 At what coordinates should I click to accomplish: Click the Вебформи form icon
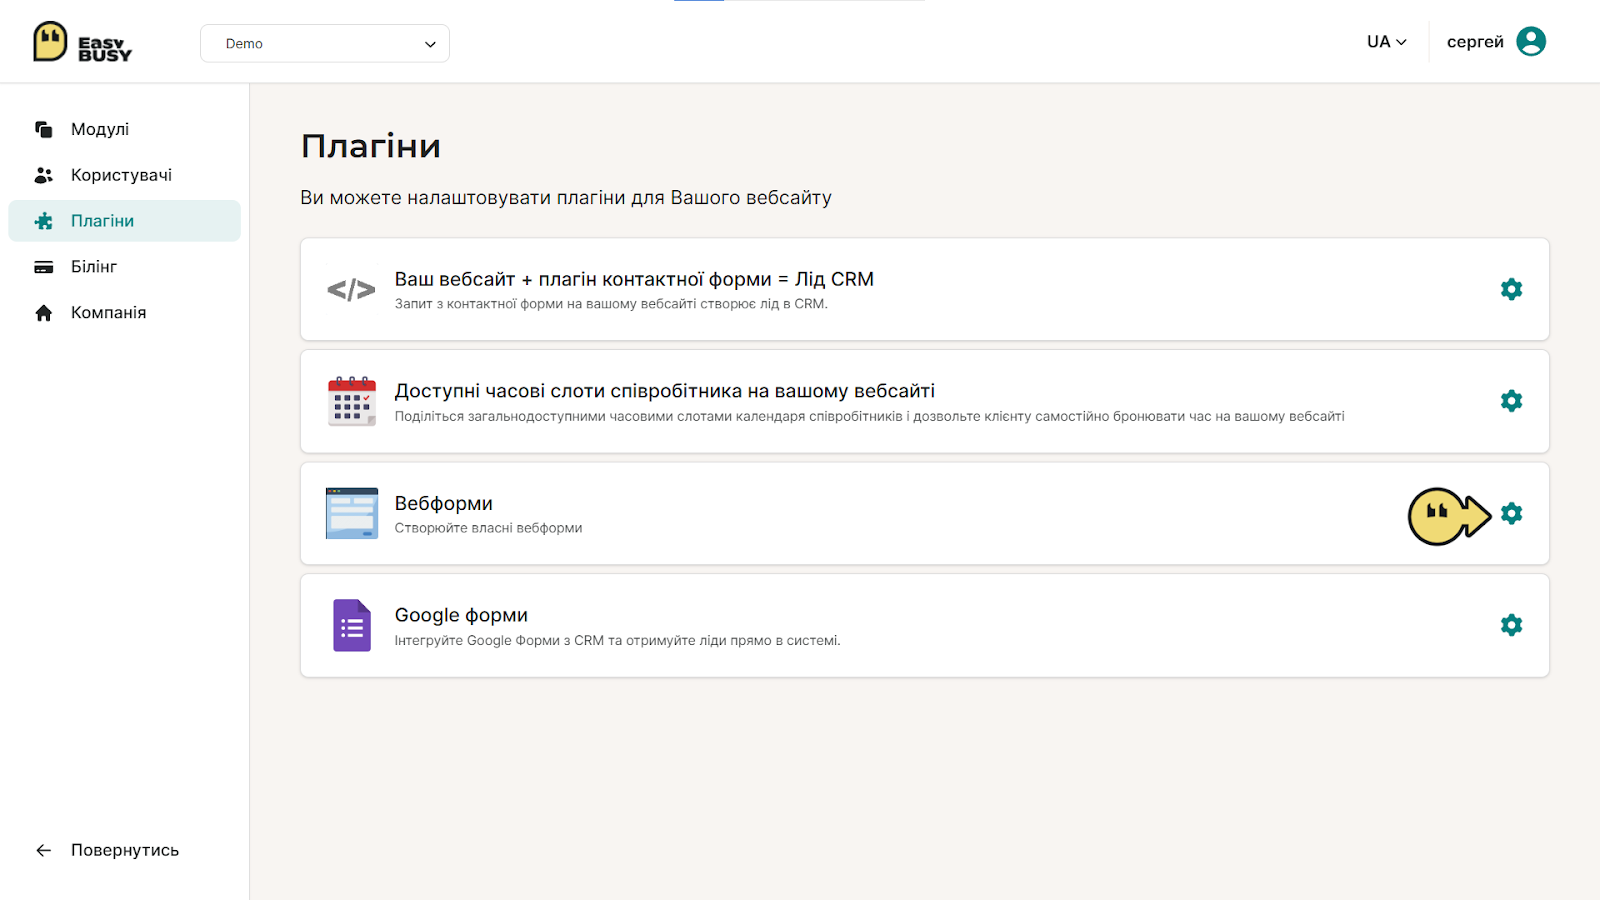tap(352, 513)
